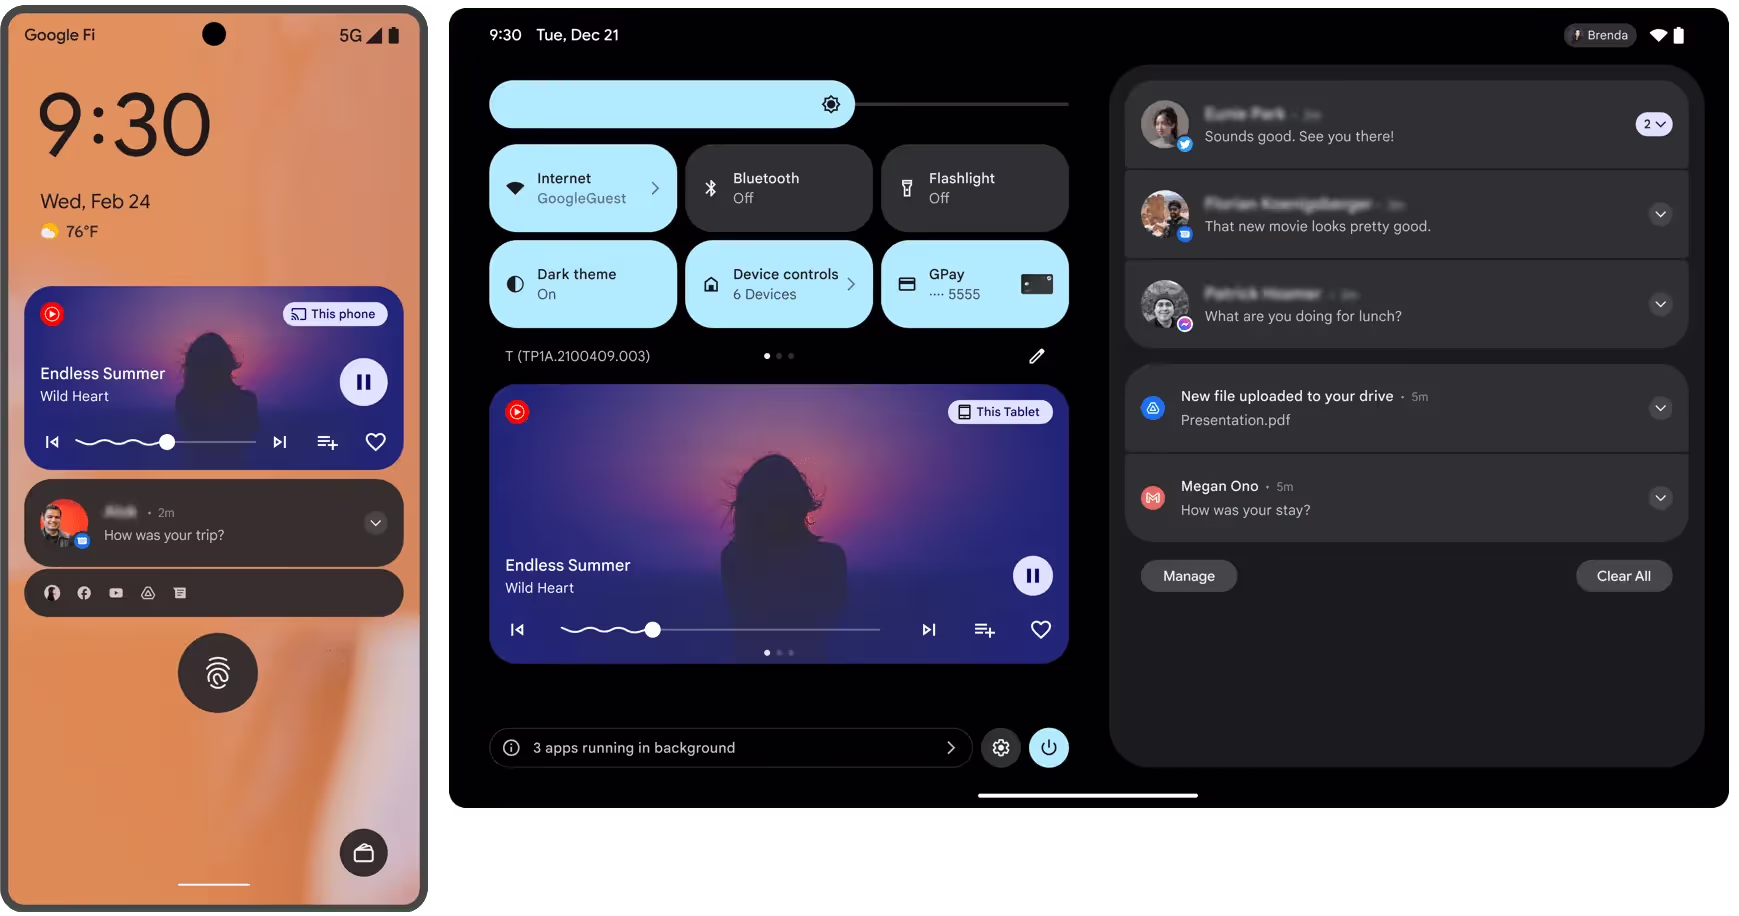Expand the Internet tile chevron
The width and height of the screenshot is (1739, 916).
point(655,188)
